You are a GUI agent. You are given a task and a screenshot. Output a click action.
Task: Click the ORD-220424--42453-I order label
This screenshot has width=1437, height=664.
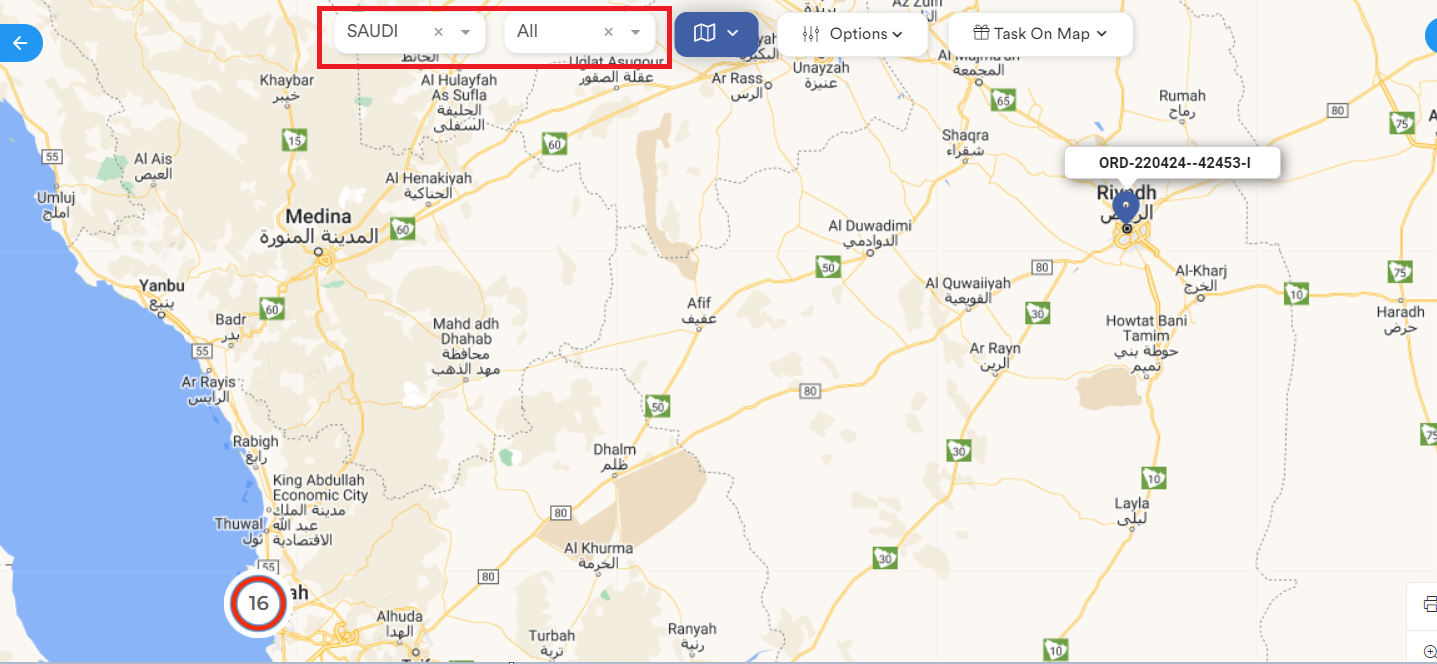(x=1173, y=162)
